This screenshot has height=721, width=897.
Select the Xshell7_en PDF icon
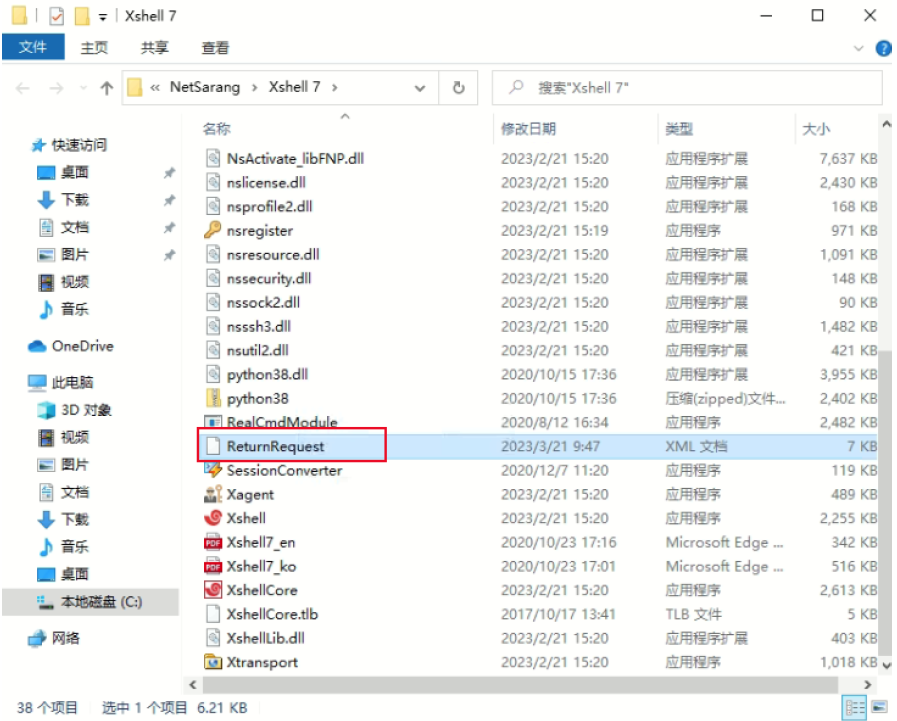click(212, 542)
